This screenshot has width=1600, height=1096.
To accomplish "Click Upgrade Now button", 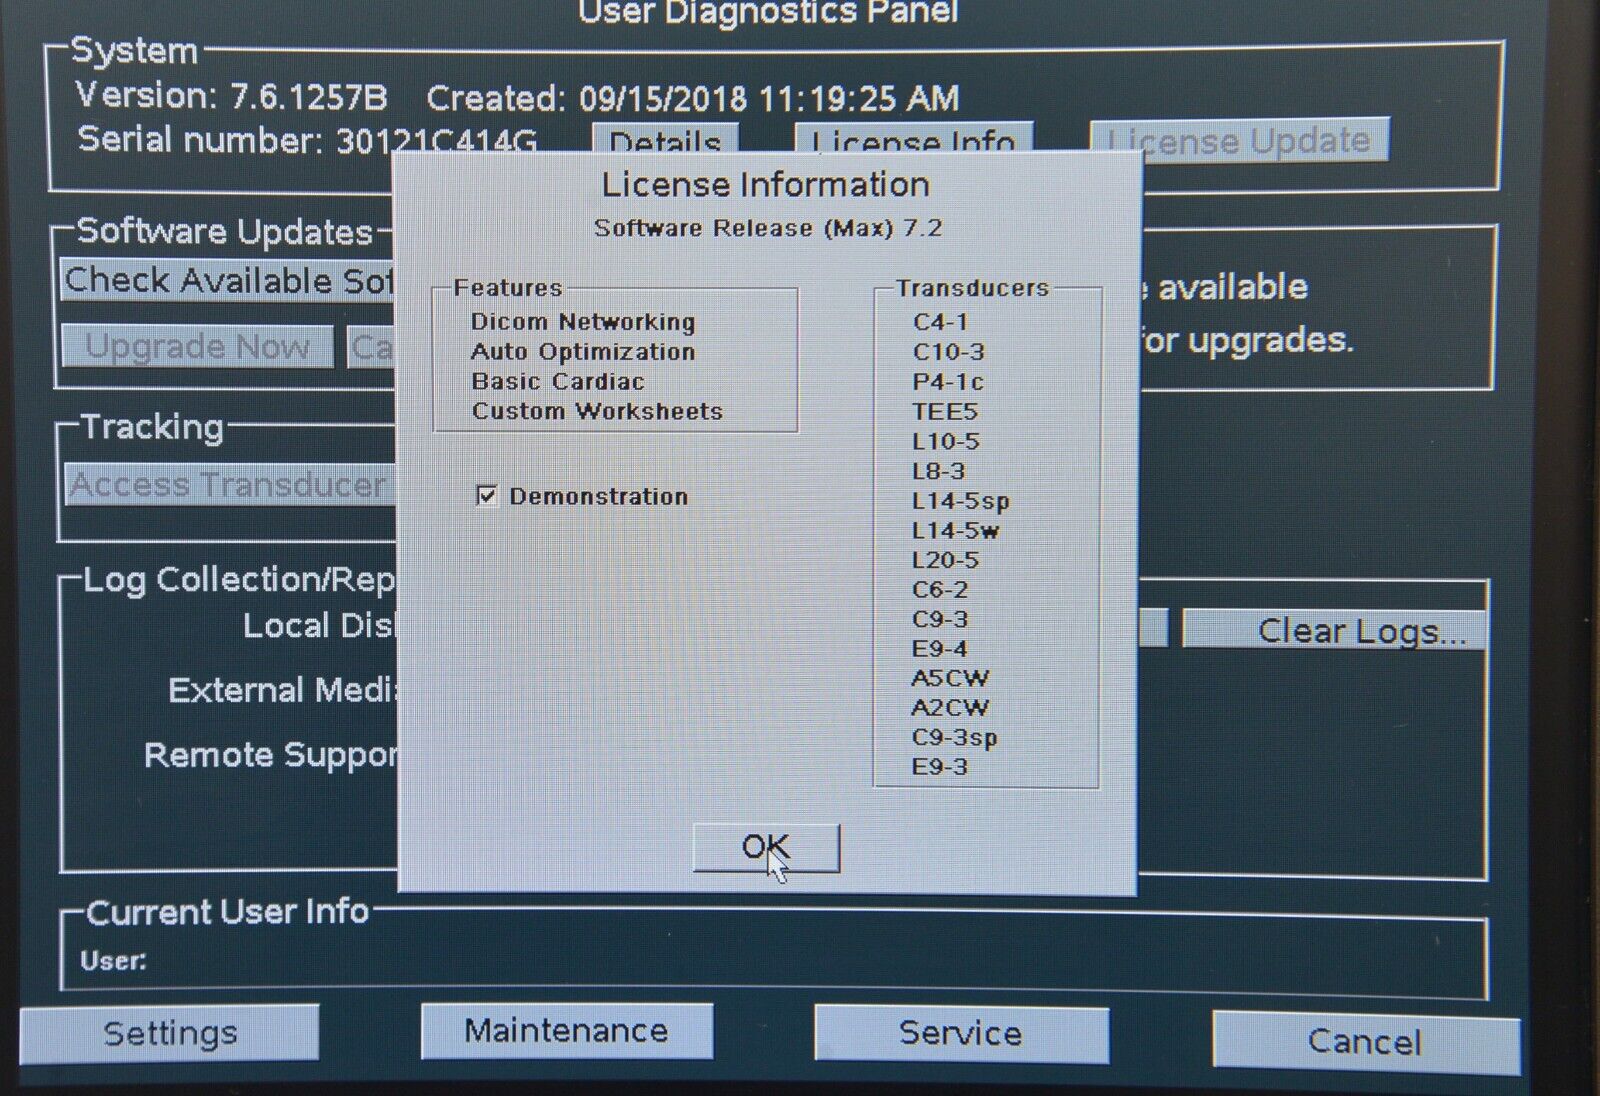I will [197, 346].
